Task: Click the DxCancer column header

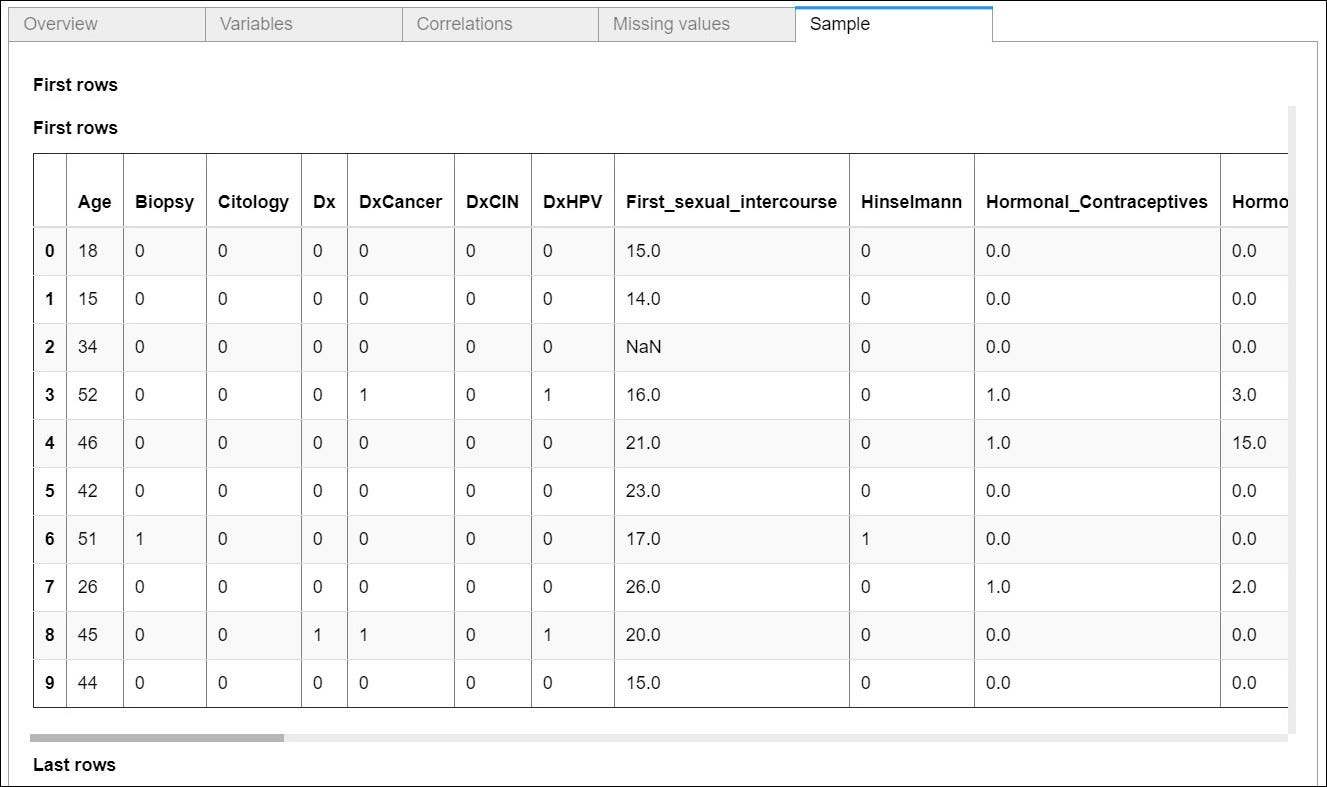Action: (400, 201)
